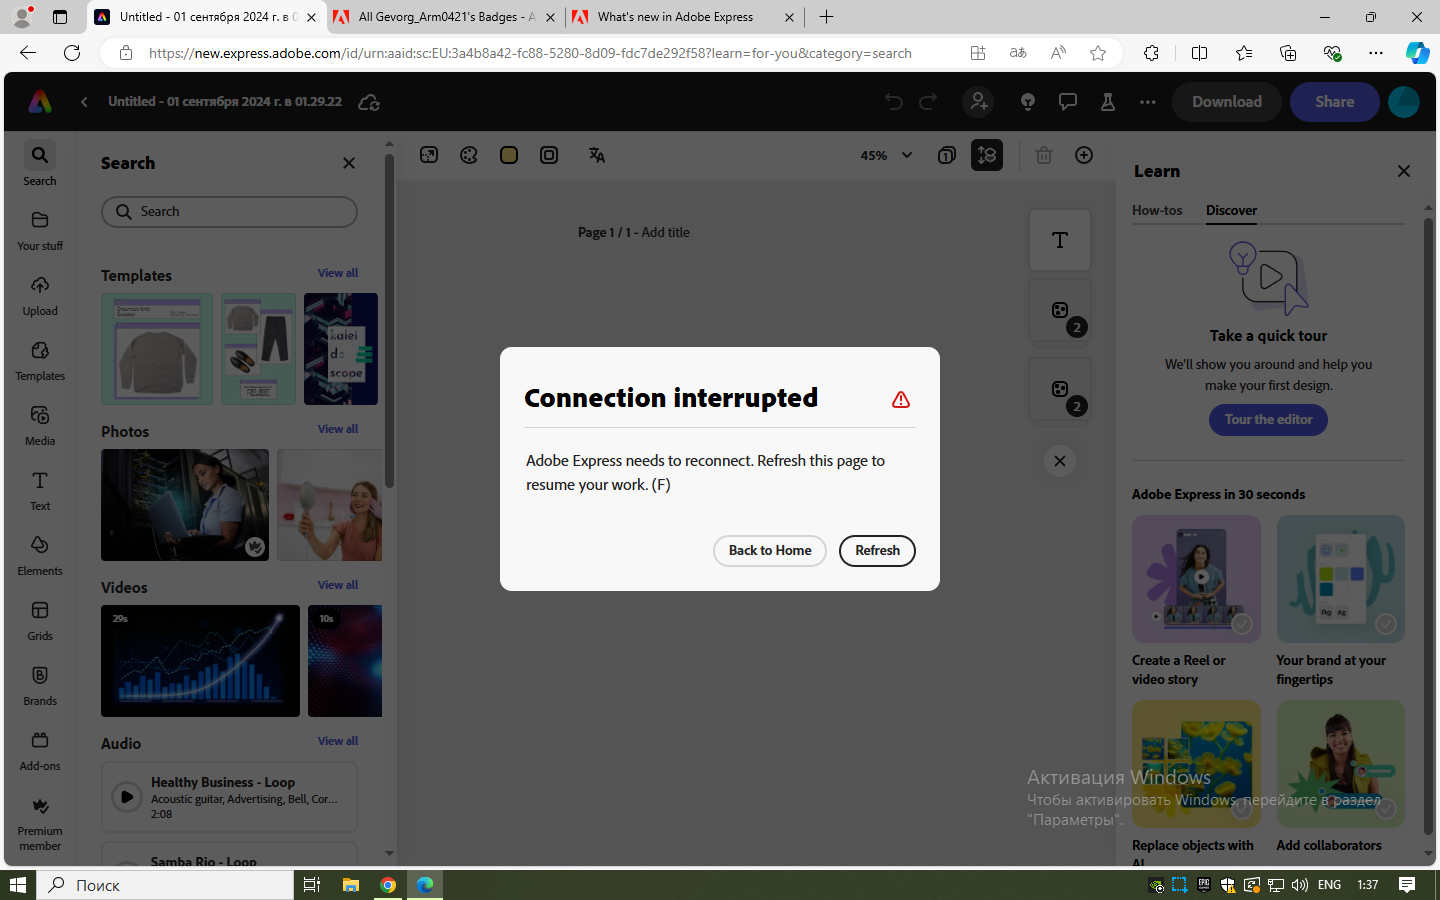This screenshot has height=900, width=1440.
Task: Click the invite collaborators icon
Action: (977, 101)
